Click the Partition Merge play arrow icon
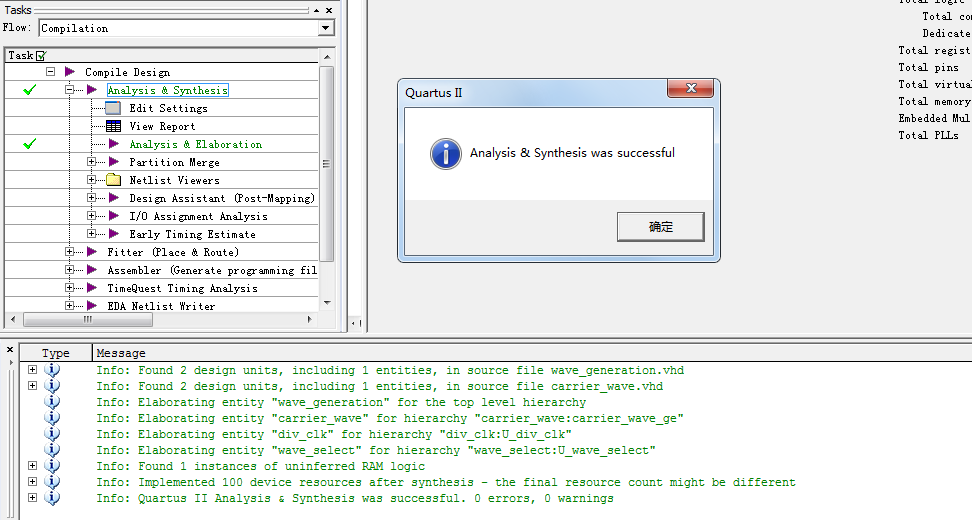Viewport: 972px width, 520px height. click(x=113, y=162)
